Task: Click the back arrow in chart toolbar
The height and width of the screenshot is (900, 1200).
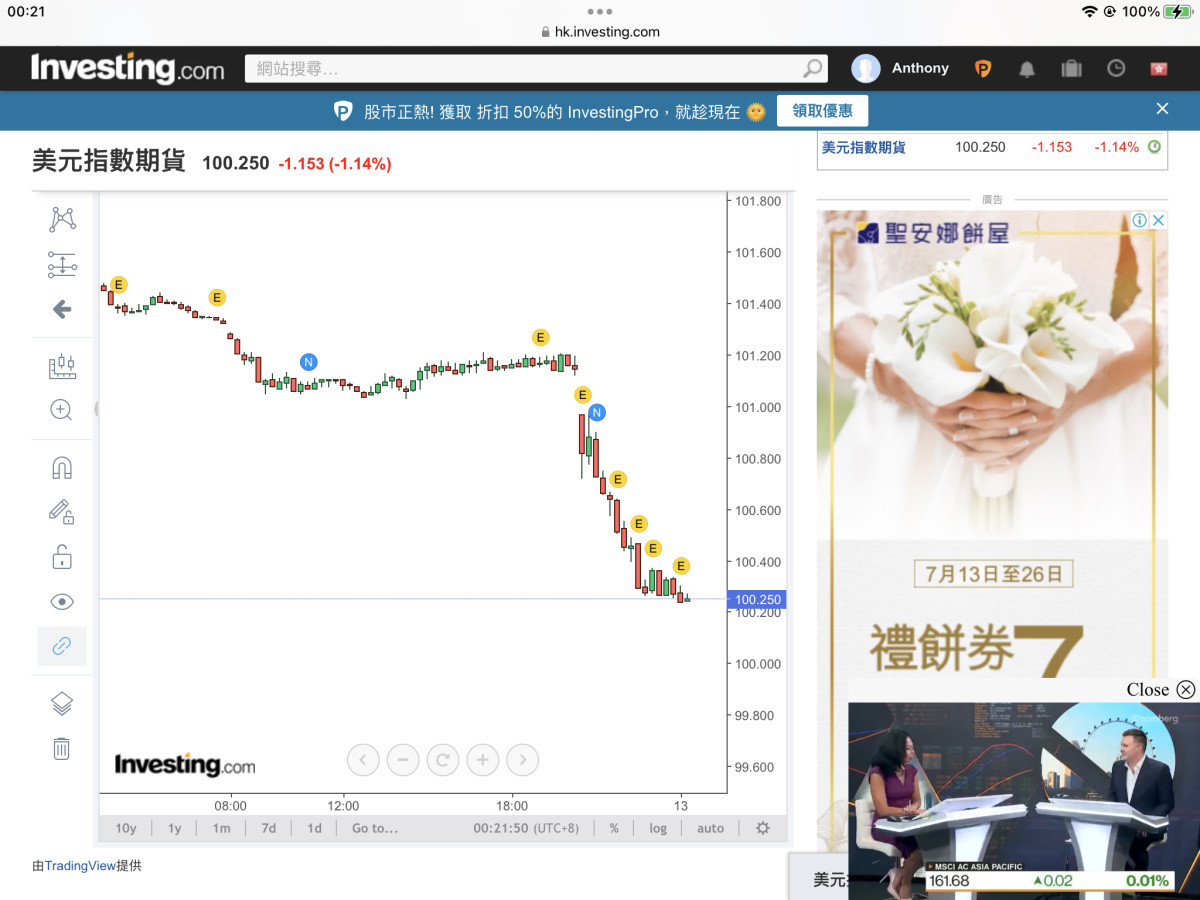Action: click(x=62, y=309)
